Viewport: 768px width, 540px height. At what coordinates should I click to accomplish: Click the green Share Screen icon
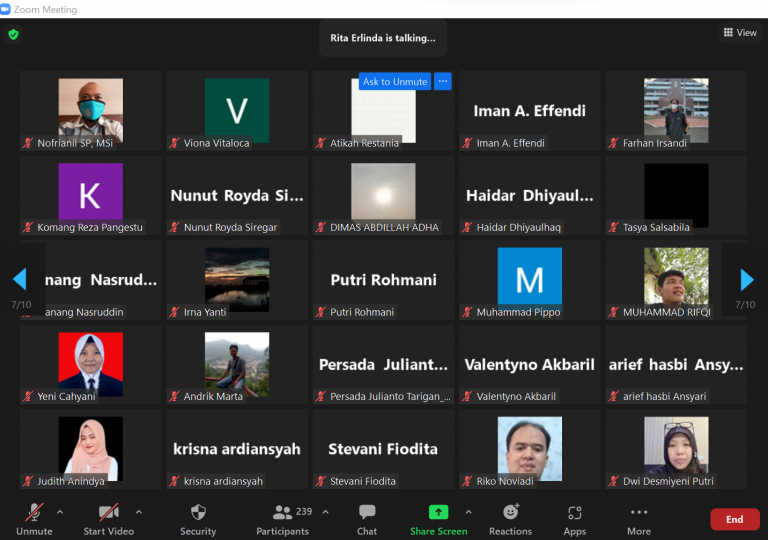438,512
